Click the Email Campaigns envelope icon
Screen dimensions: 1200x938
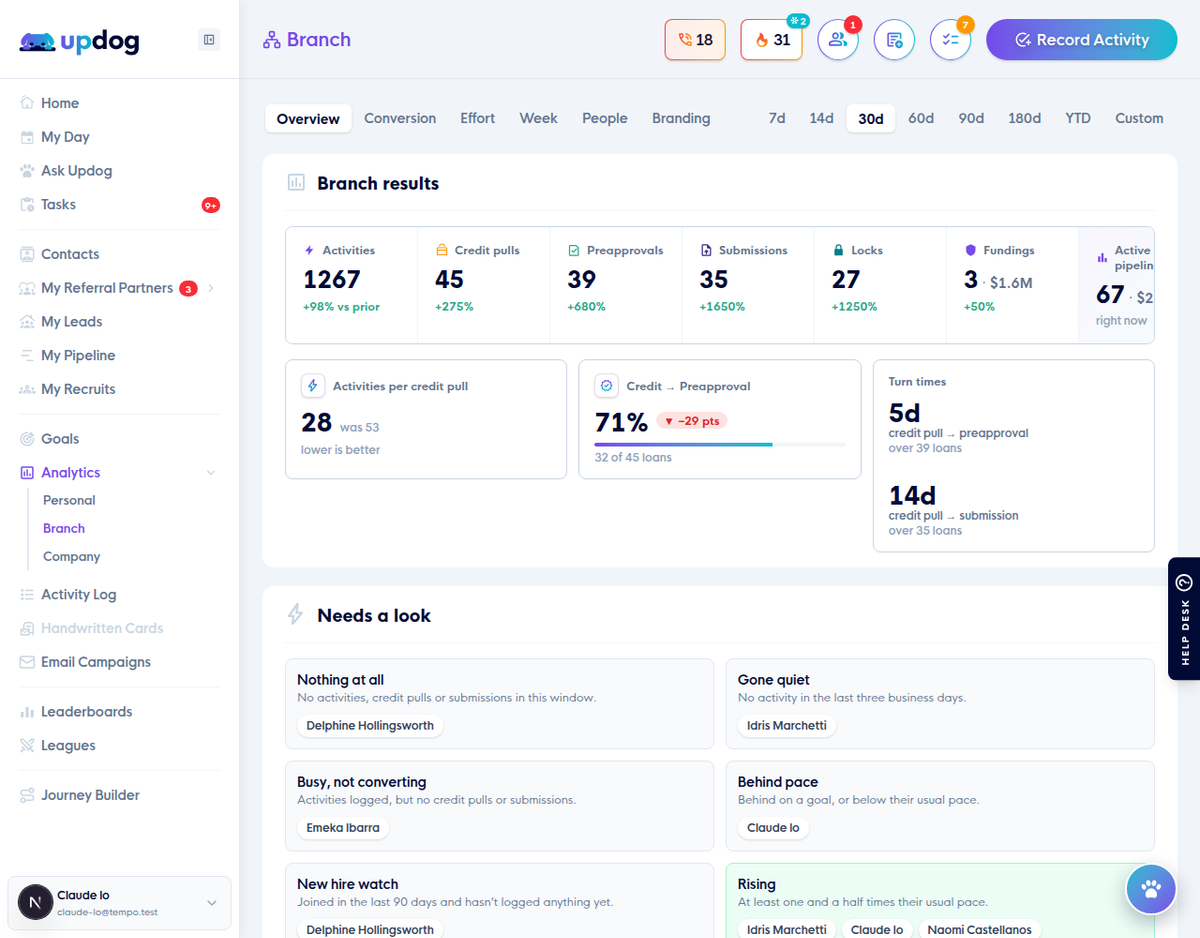pos(27,662)
